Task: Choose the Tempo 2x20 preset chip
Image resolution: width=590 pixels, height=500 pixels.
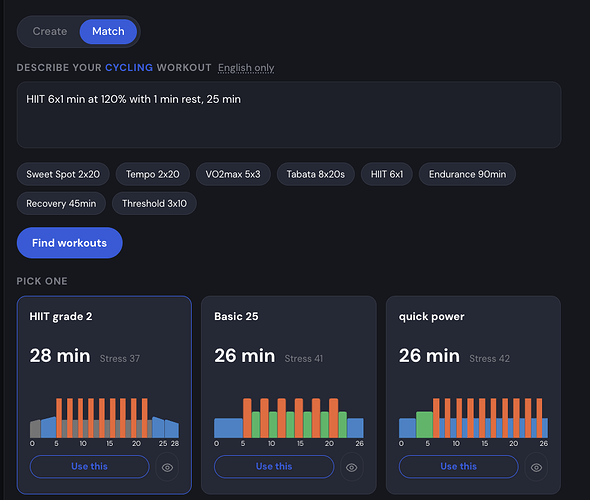Action: tap(153, 174)
